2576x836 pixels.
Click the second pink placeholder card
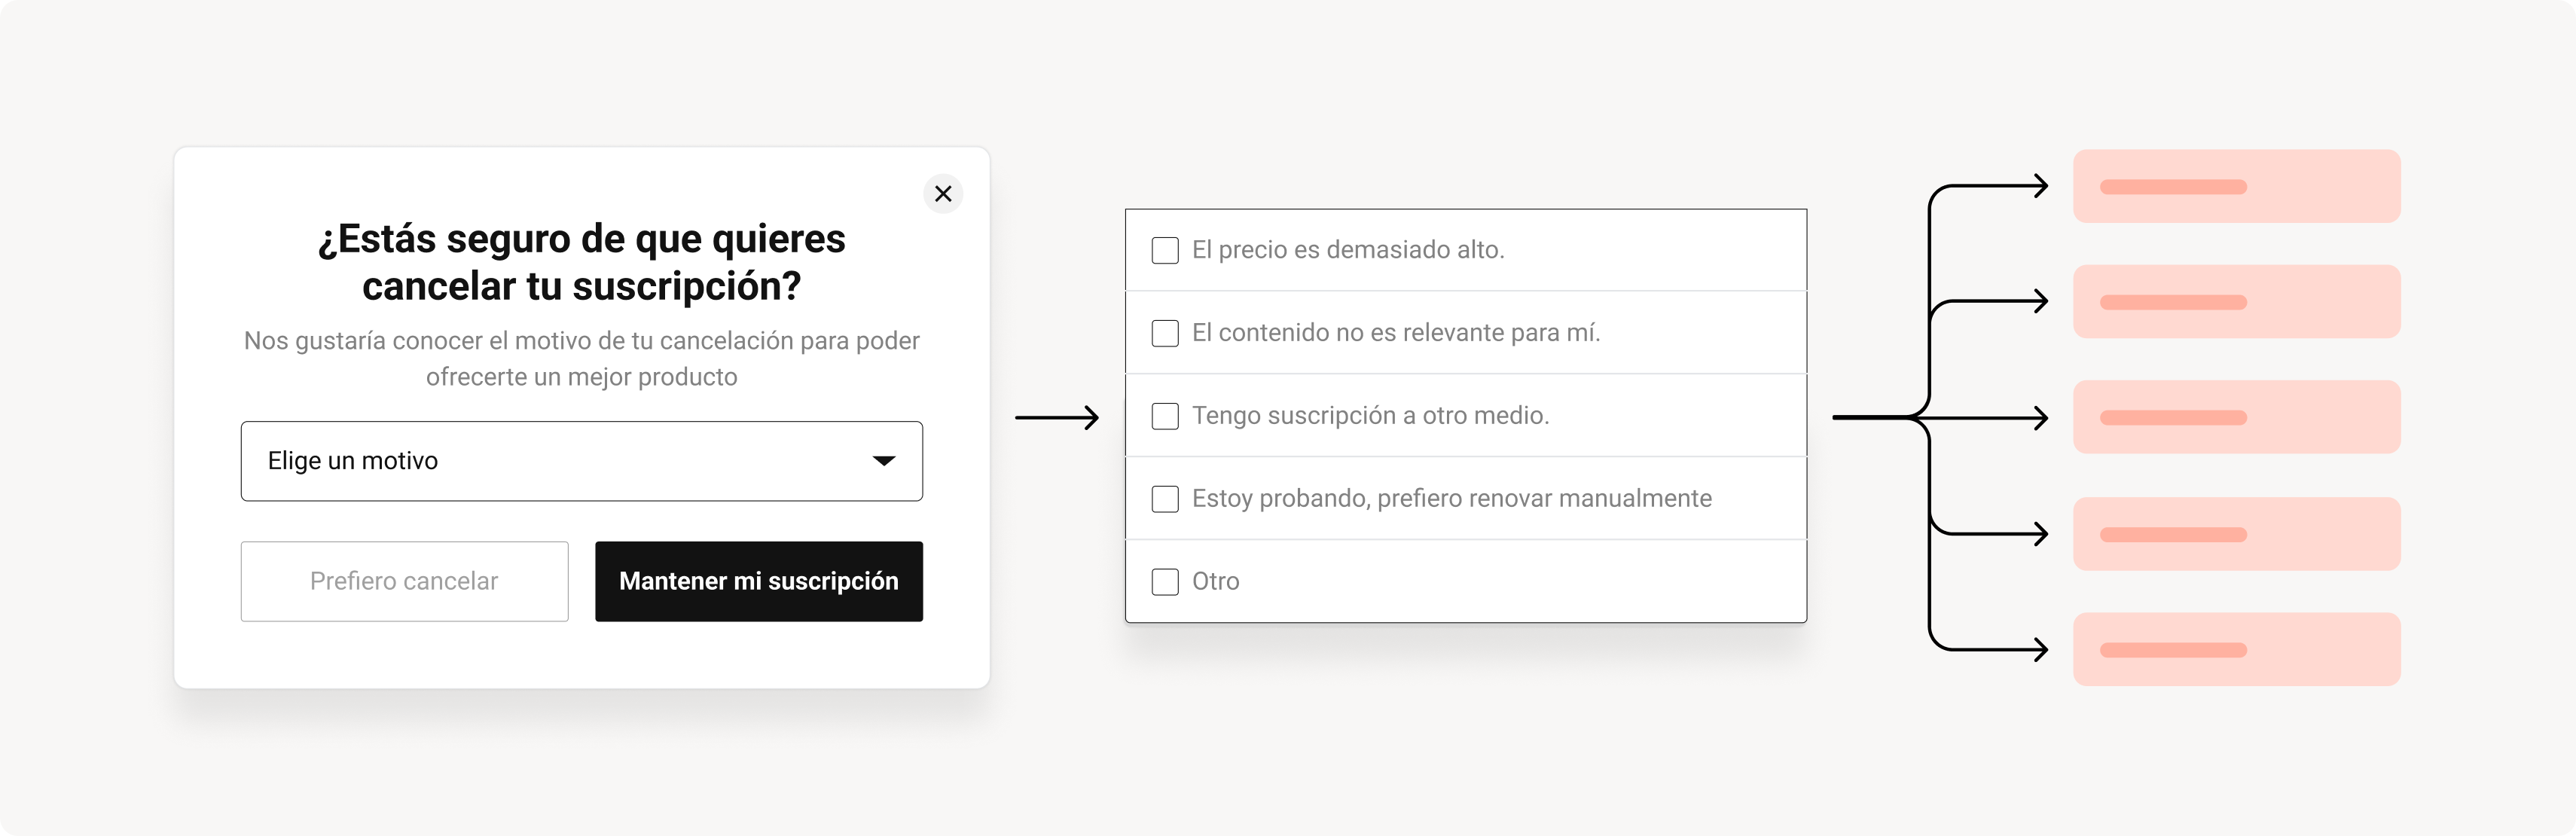pos(2236,301)
